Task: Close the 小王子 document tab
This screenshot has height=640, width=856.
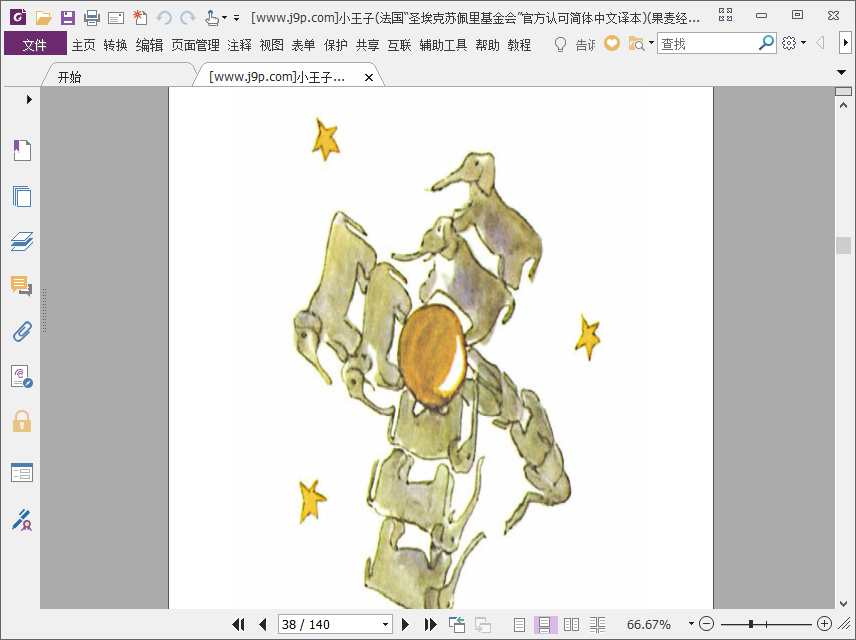Action: tap(369, 78)
